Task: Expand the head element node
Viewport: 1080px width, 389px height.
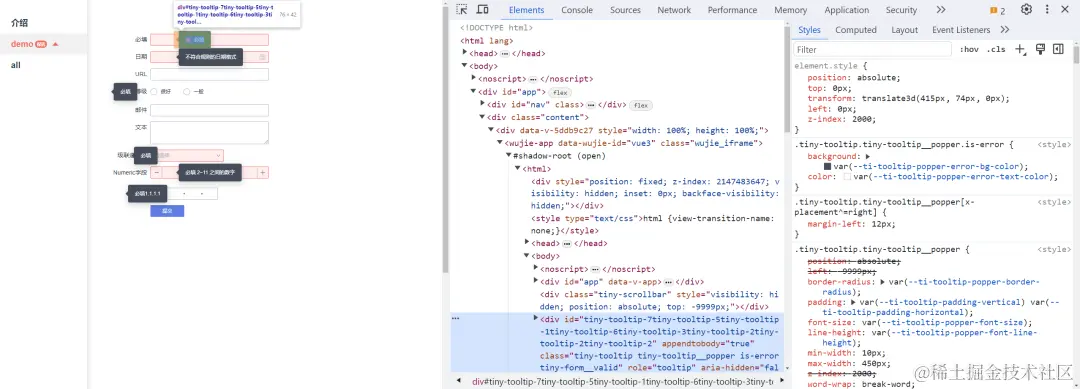Action: (464, 53)
